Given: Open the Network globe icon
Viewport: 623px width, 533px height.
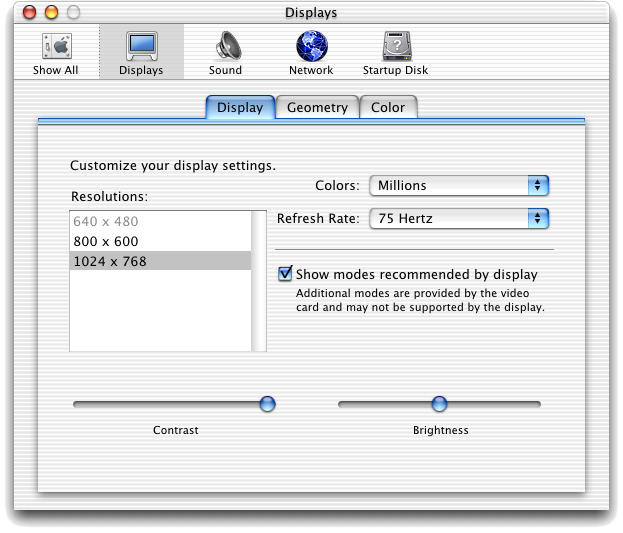Looking at the screenshot, I should (x=312, y=46).
